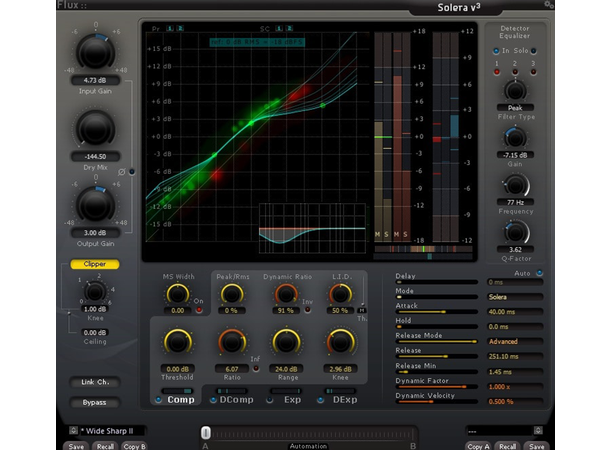Toggle MS Width On LED

(x=199, y=310)
